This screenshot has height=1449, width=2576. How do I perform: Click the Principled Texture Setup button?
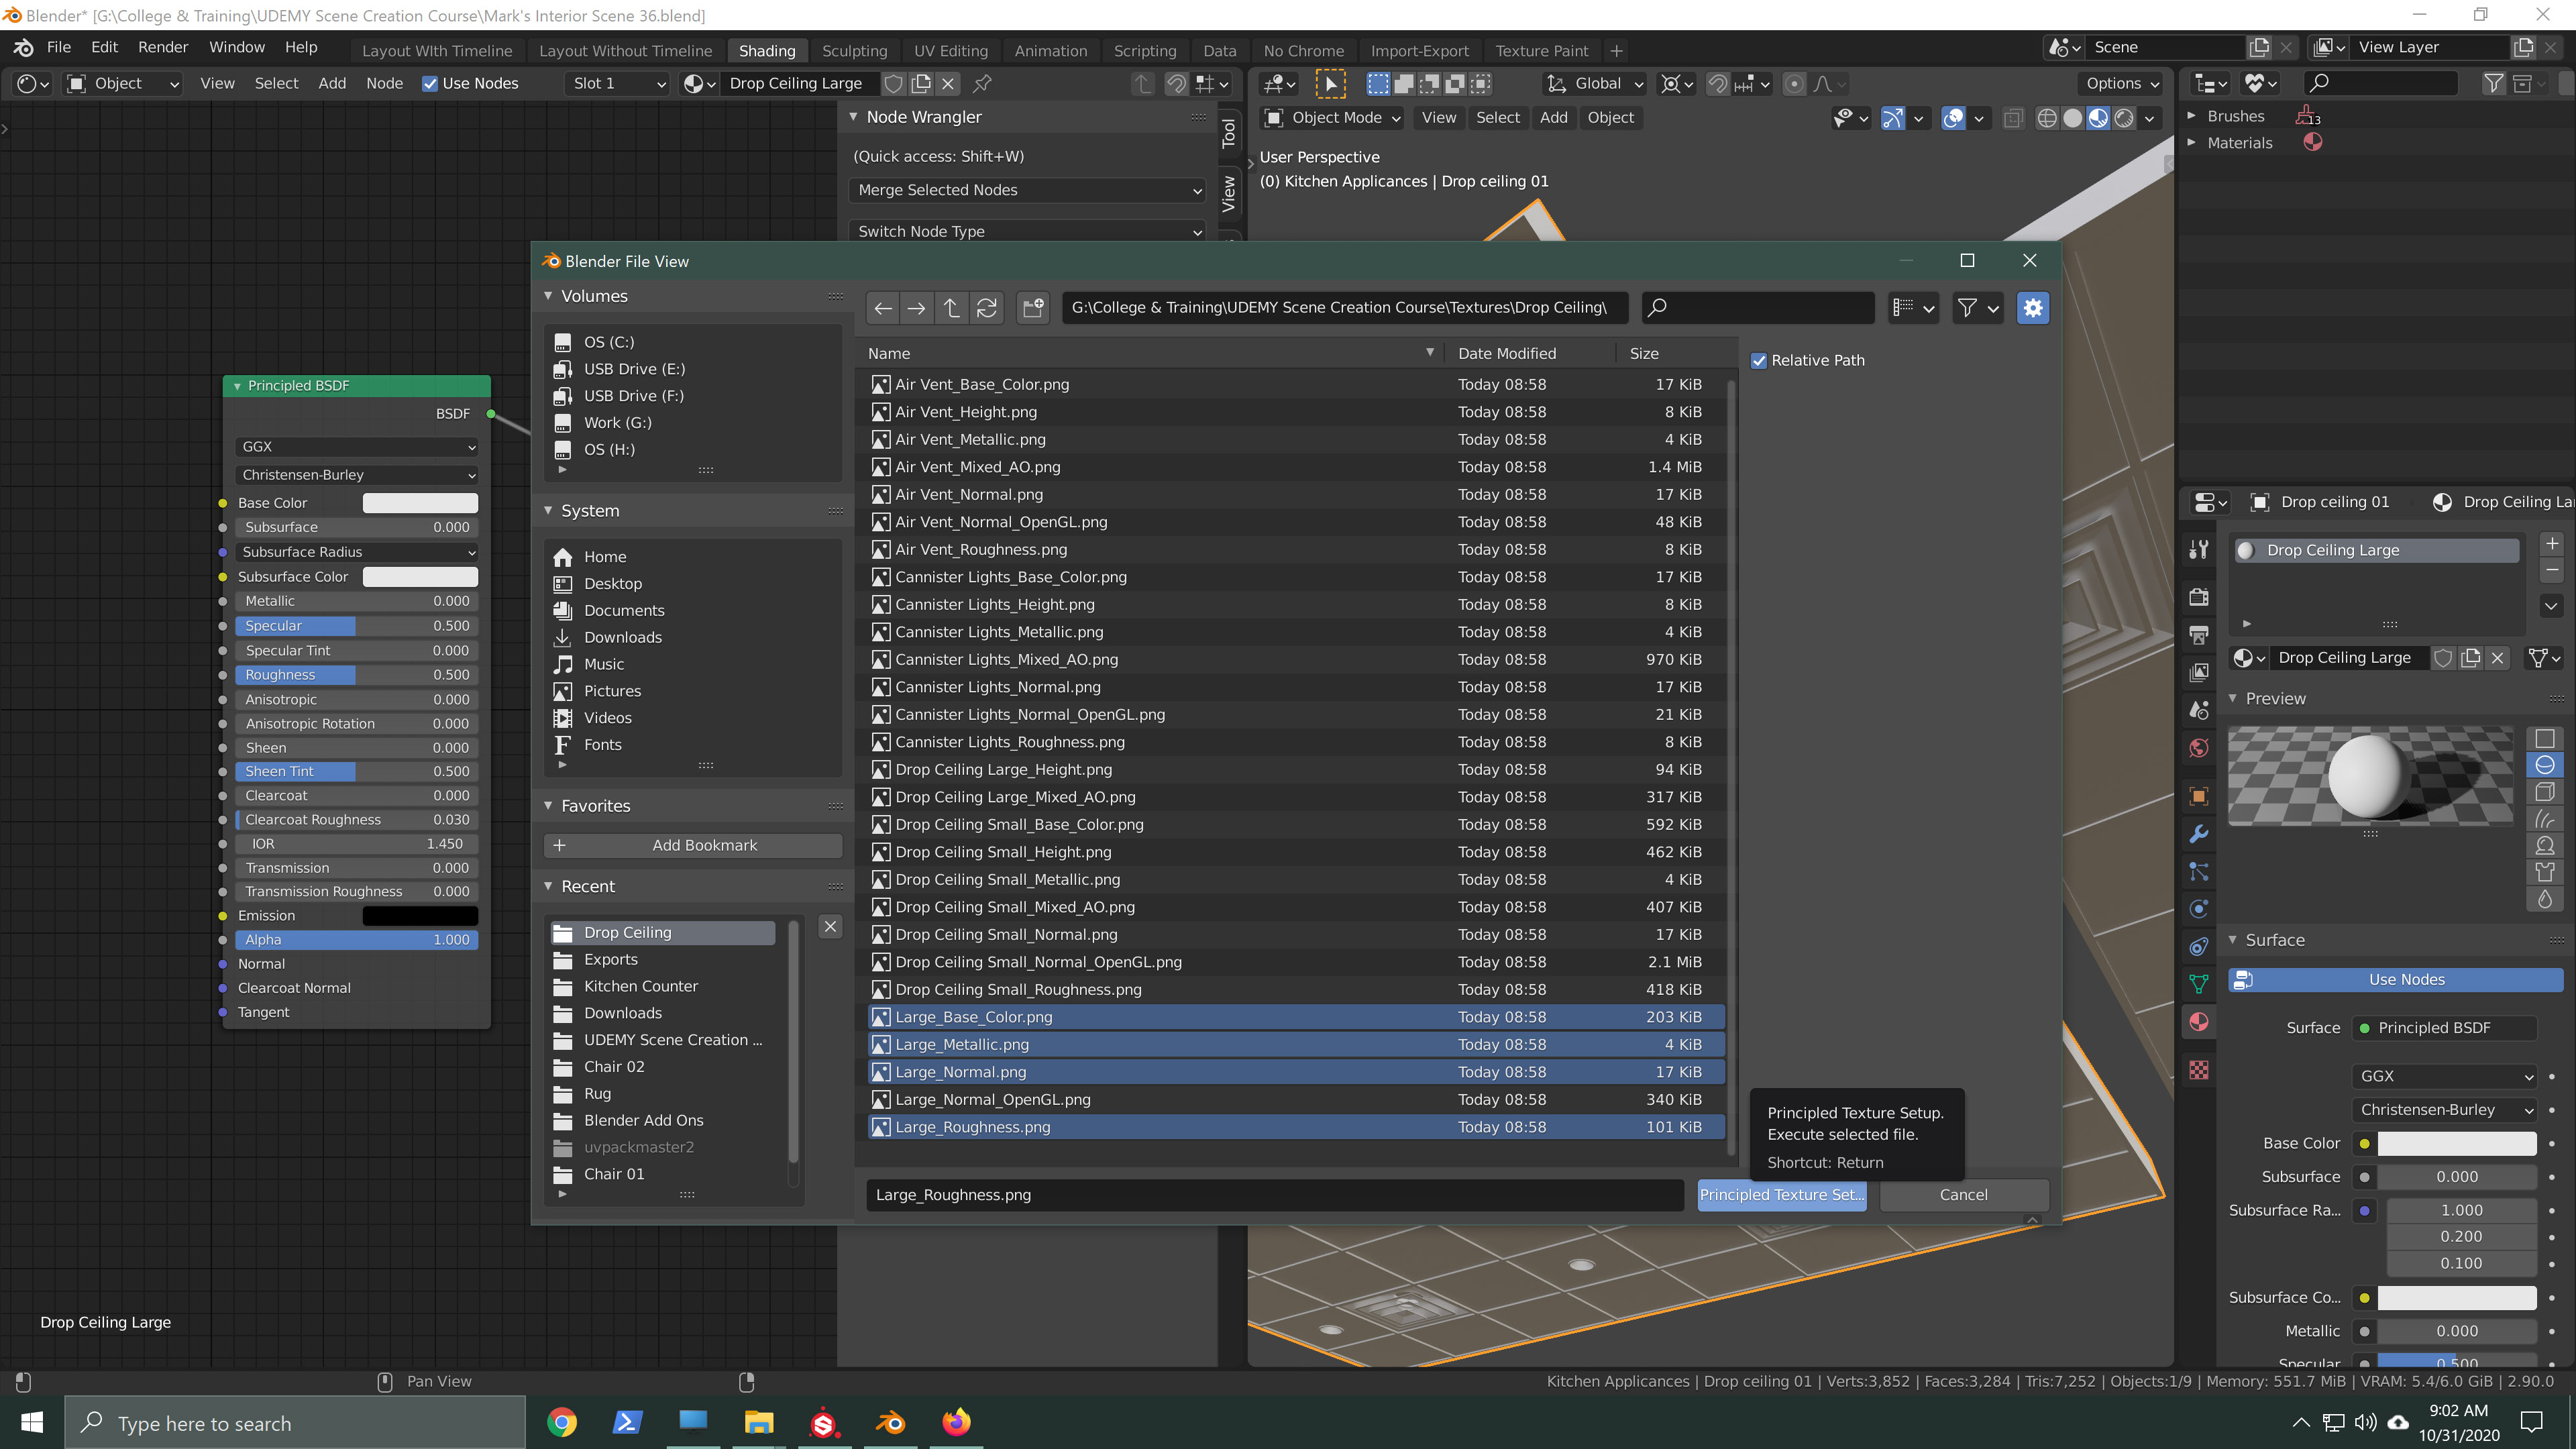coord(1781,1195)
